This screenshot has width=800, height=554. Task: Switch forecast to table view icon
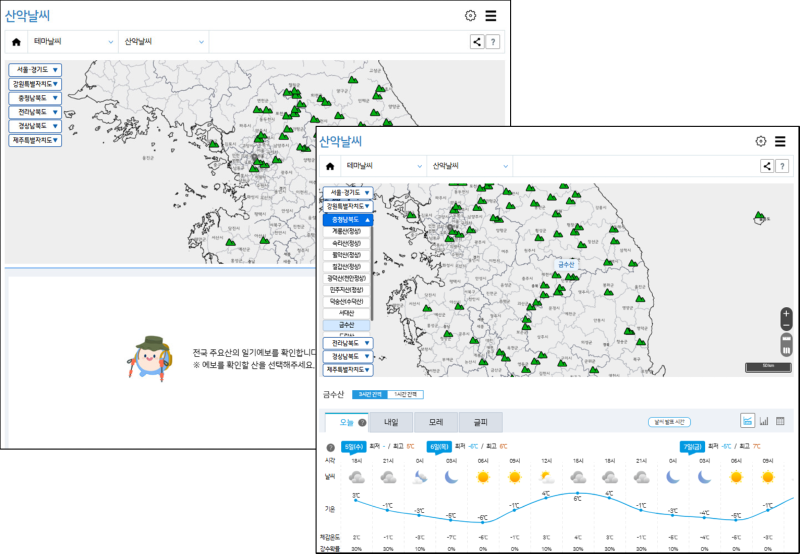point(780,422)
